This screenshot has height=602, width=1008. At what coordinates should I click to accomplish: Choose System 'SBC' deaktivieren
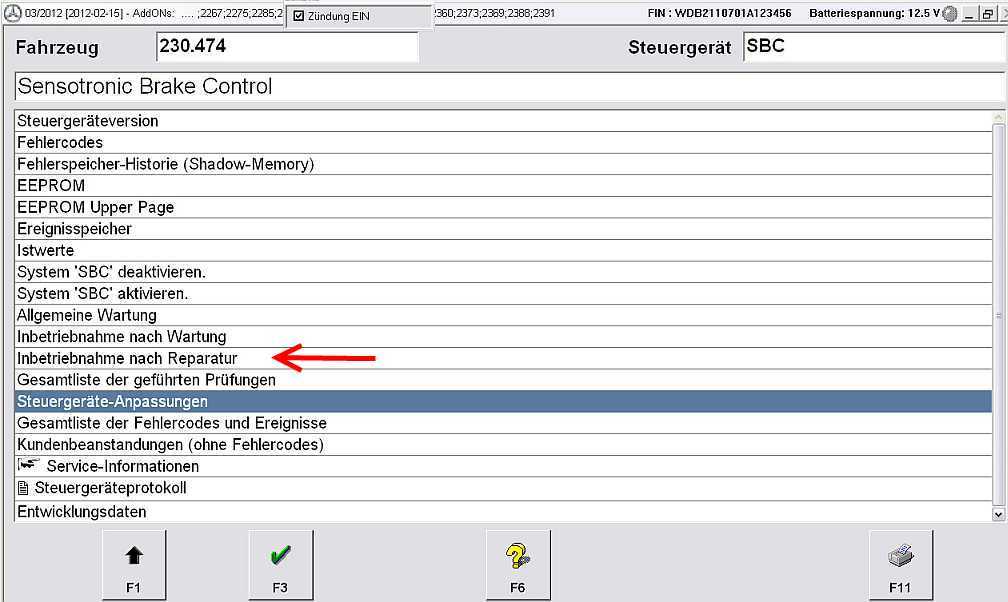tap(111, 272)
